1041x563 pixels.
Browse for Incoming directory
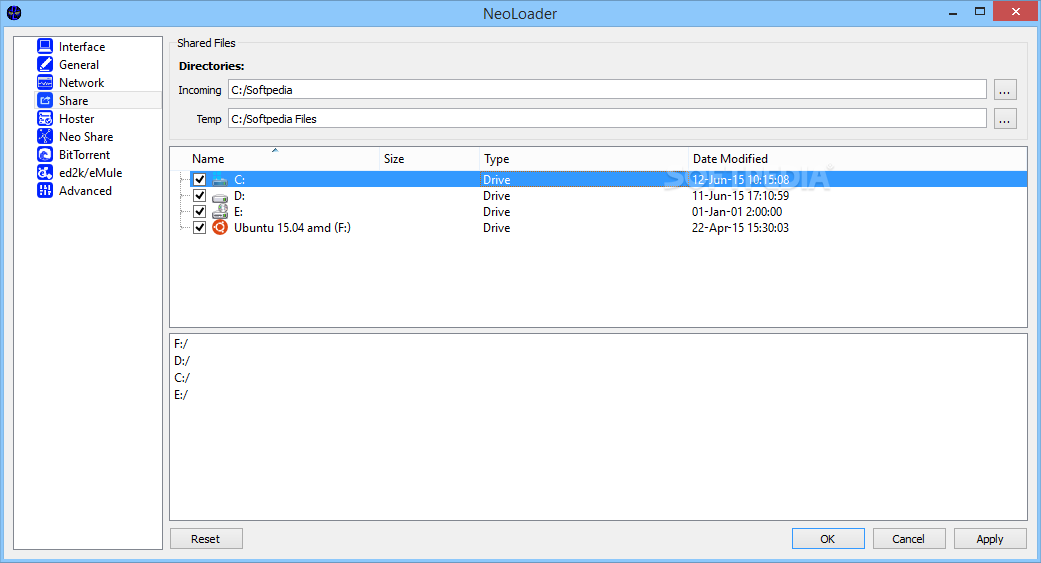coord(1004,90)
